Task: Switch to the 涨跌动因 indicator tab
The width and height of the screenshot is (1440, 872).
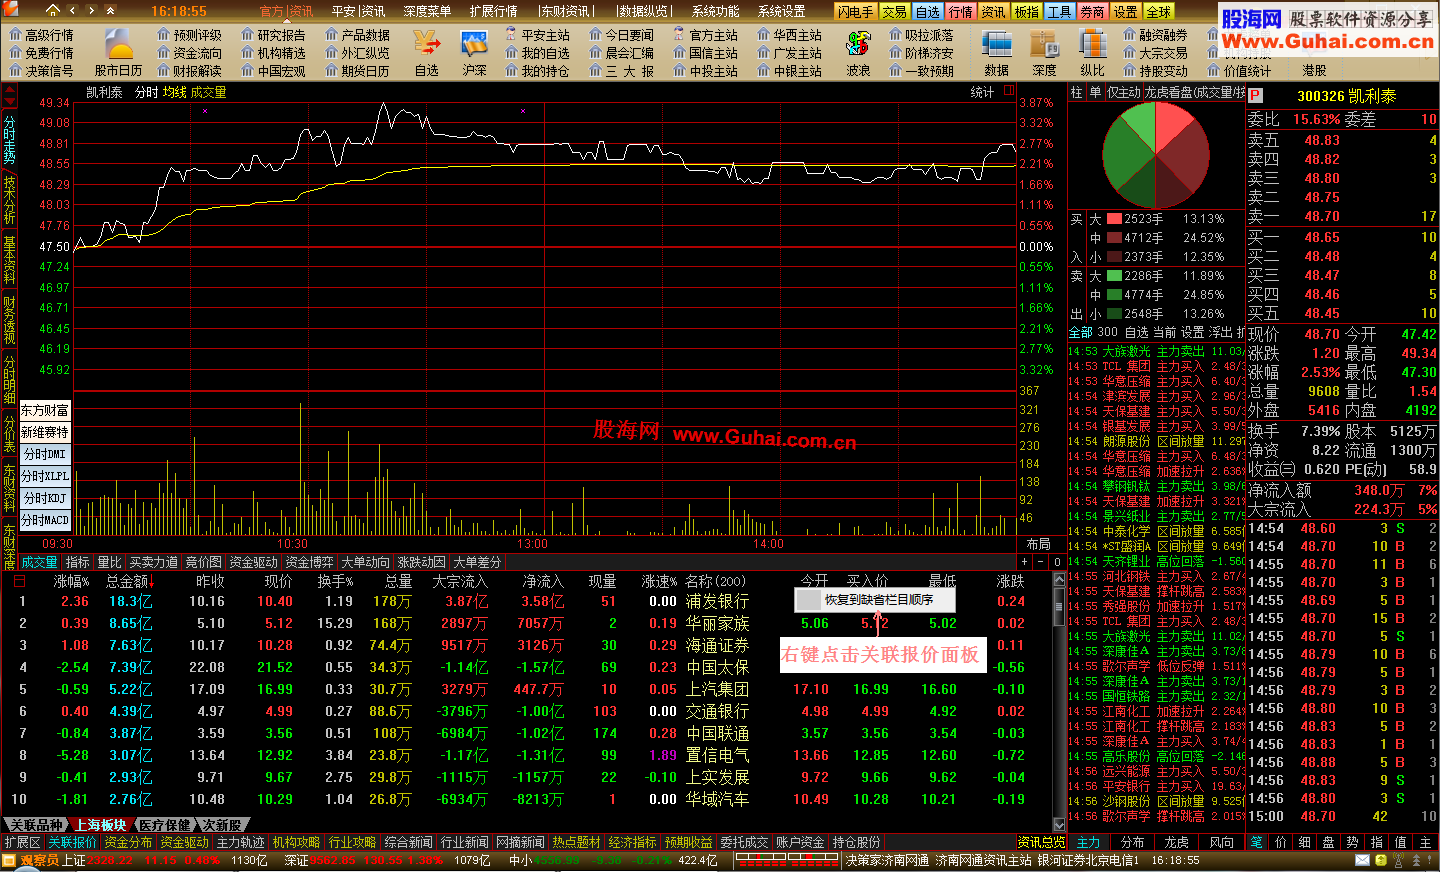Action: pos(422,562)
